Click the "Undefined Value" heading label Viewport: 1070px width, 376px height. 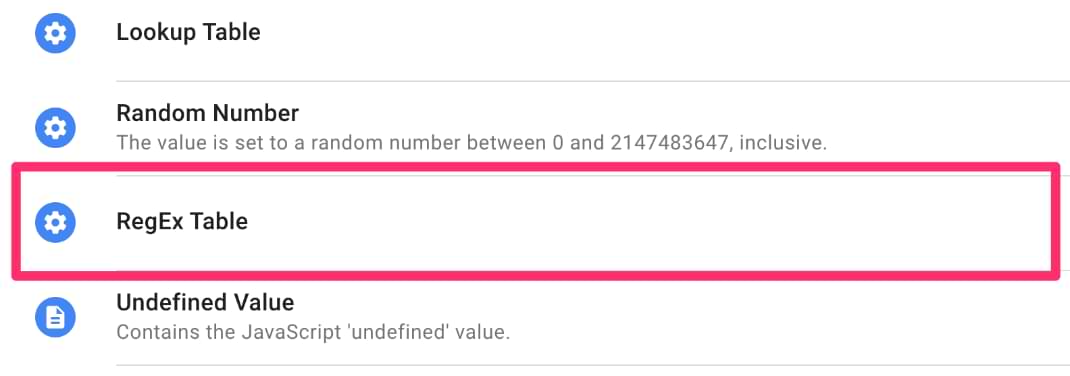click(x=205, y=302)
